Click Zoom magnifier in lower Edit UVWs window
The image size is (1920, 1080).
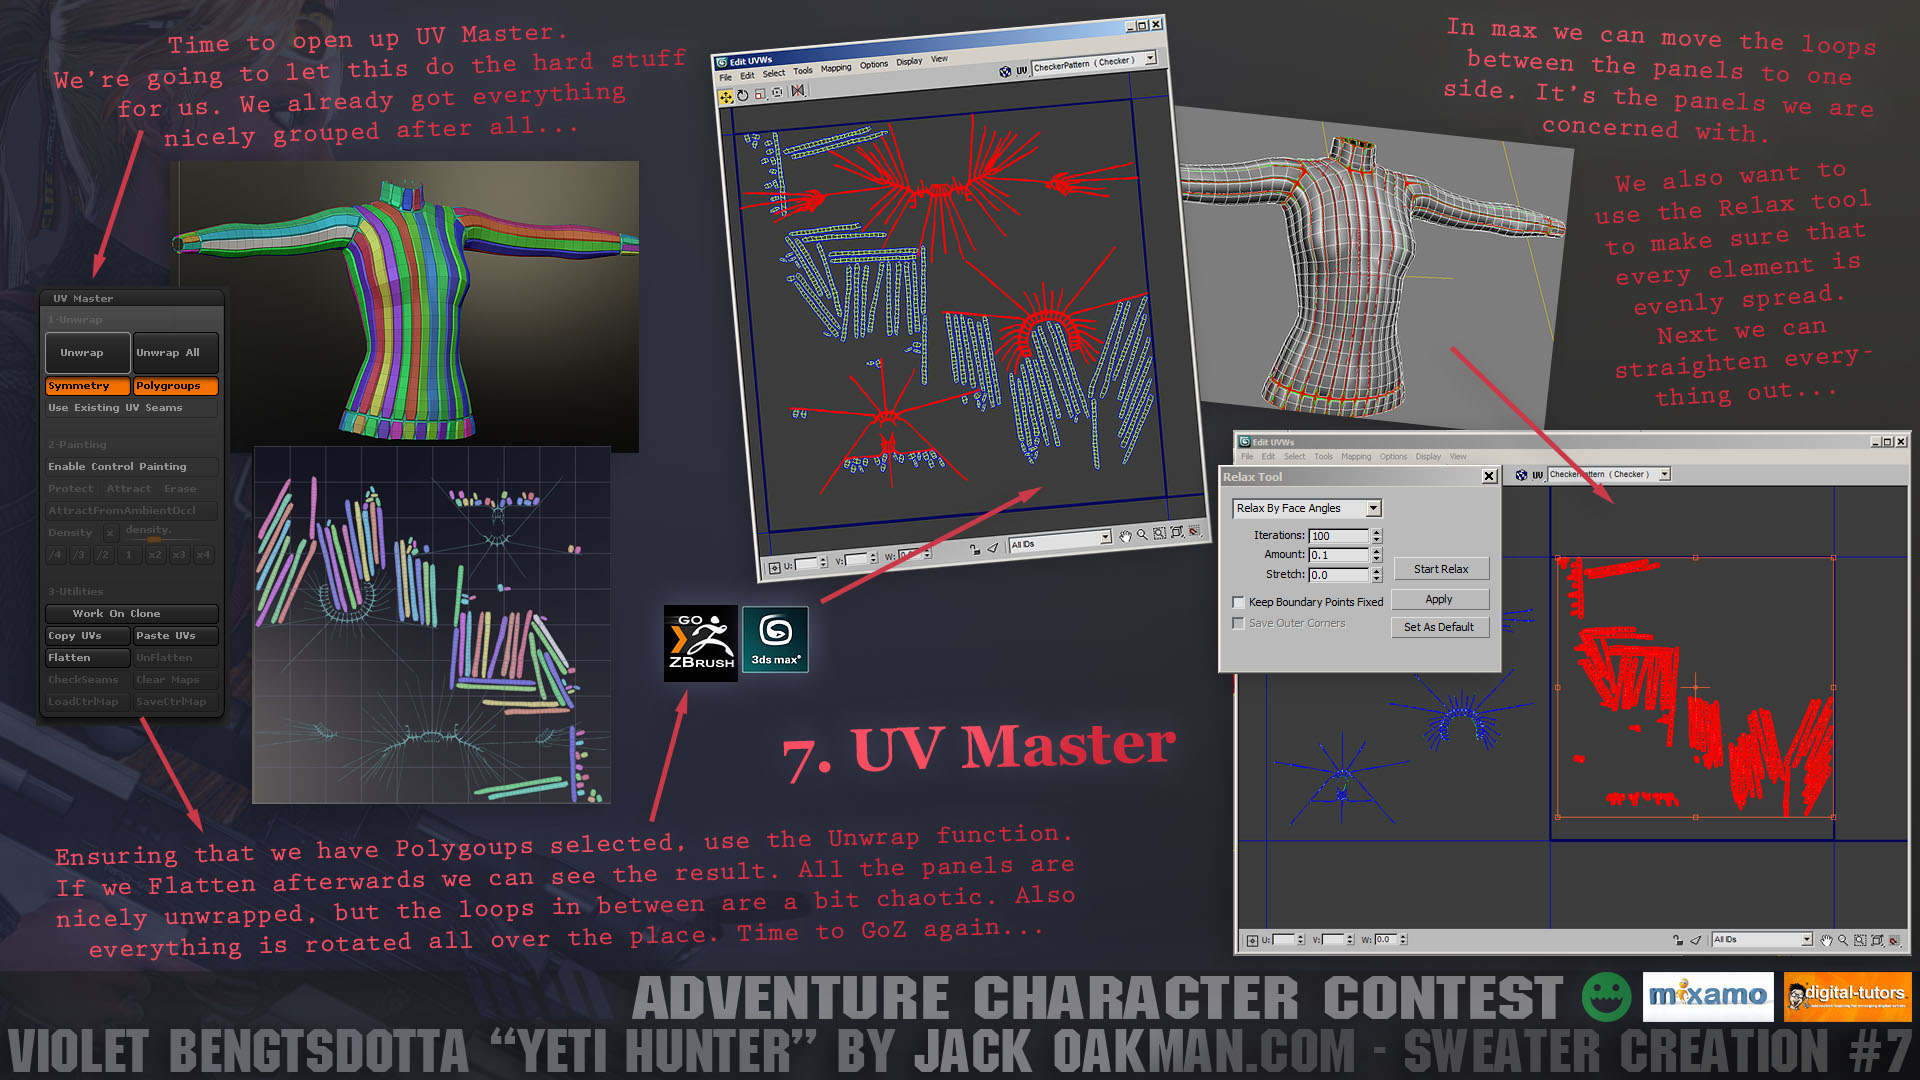(x=1843, y=940)
